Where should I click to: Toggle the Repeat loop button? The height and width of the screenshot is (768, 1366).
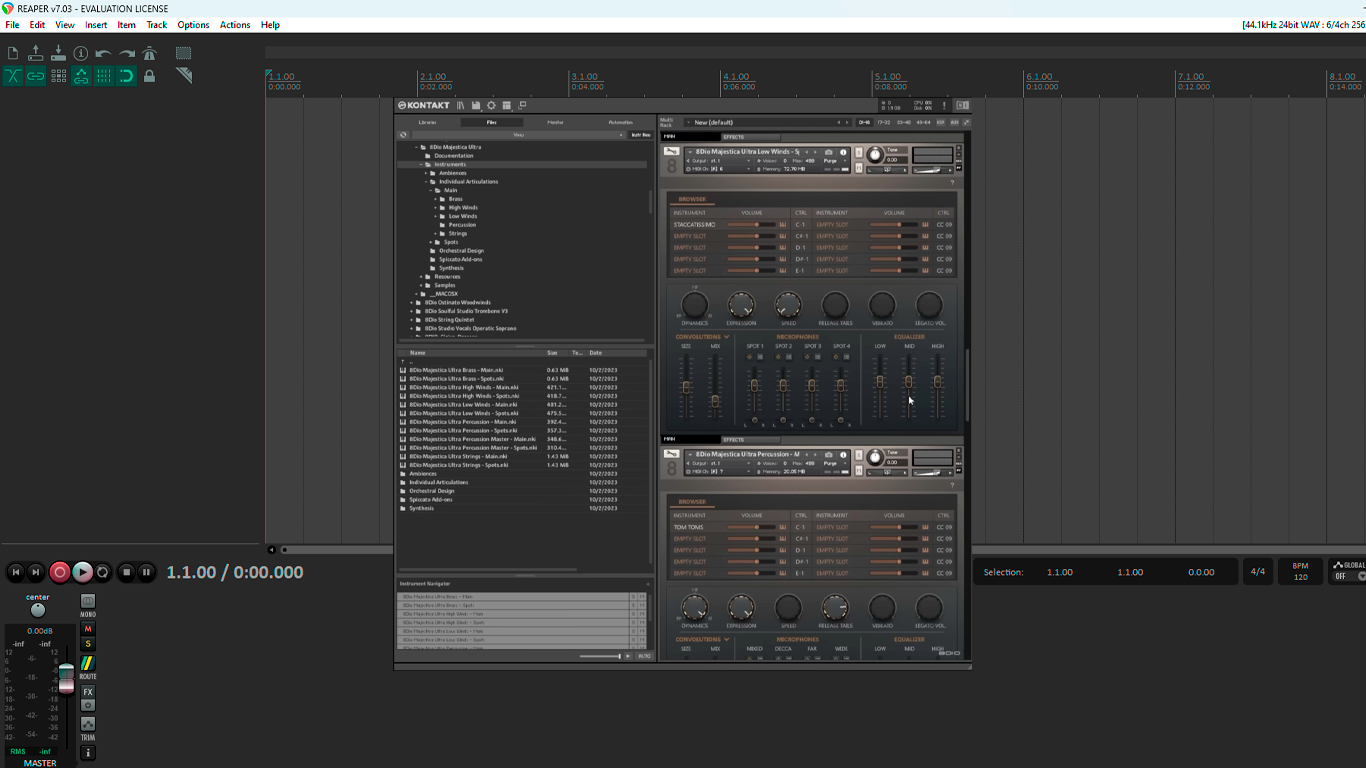[x=103, y=572]
